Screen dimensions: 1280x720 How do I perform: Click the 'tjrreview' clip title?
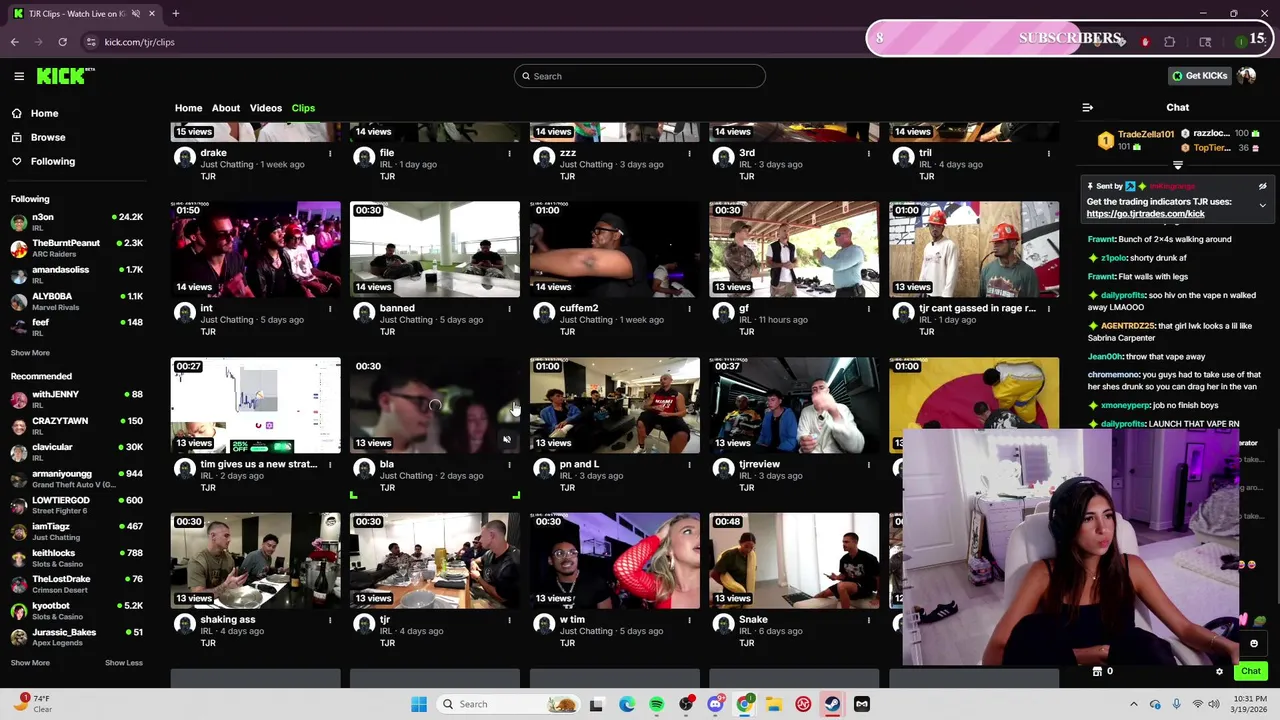pyautogui.click(x=759, y=464)
